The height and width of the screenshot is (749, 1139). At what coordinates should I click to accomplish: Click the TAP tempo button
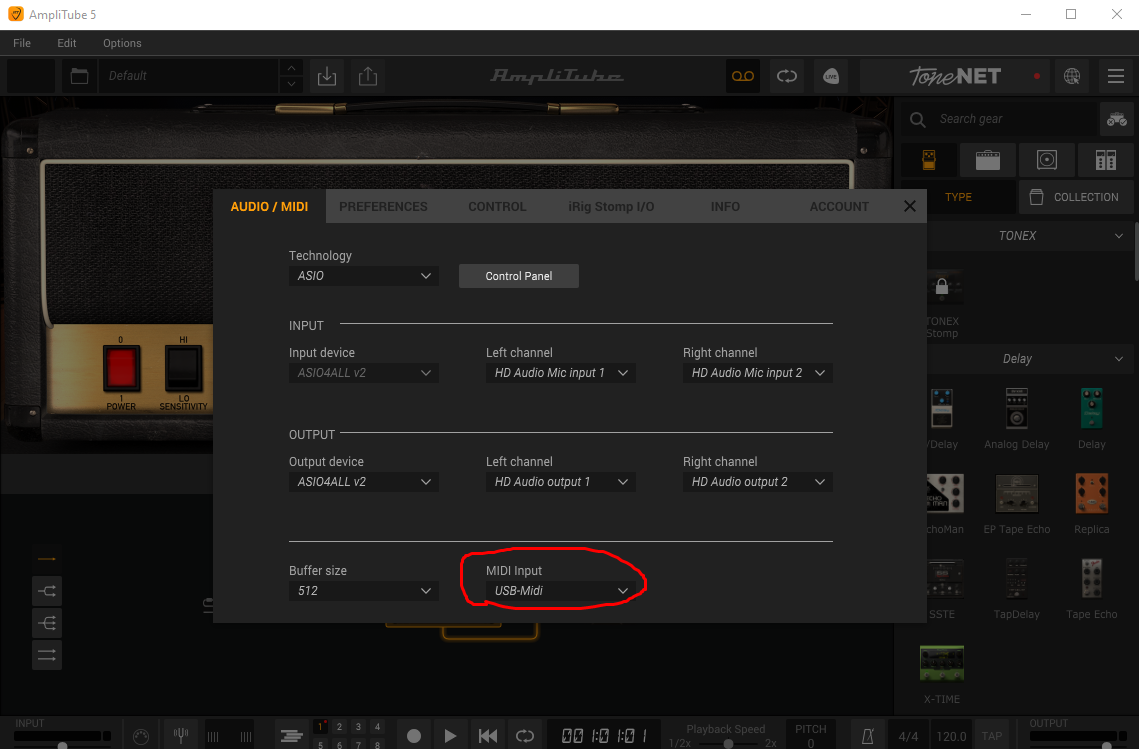click(x=992, y=736)
